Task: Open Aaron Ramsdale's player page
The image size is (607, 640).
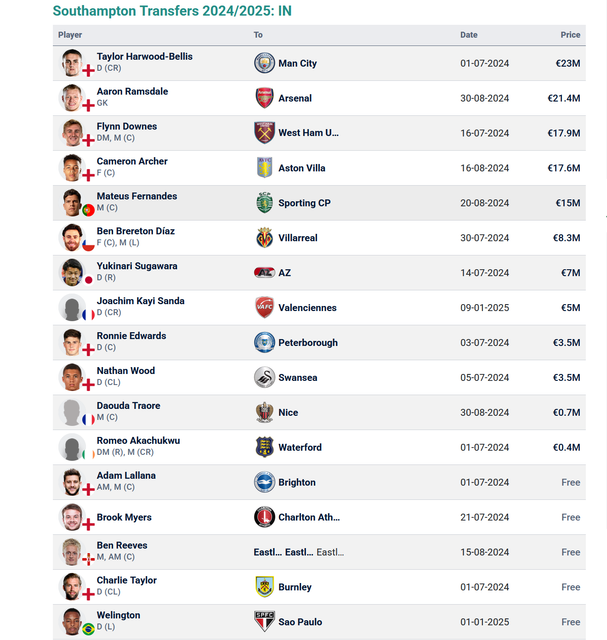Action: click(132, 91)
